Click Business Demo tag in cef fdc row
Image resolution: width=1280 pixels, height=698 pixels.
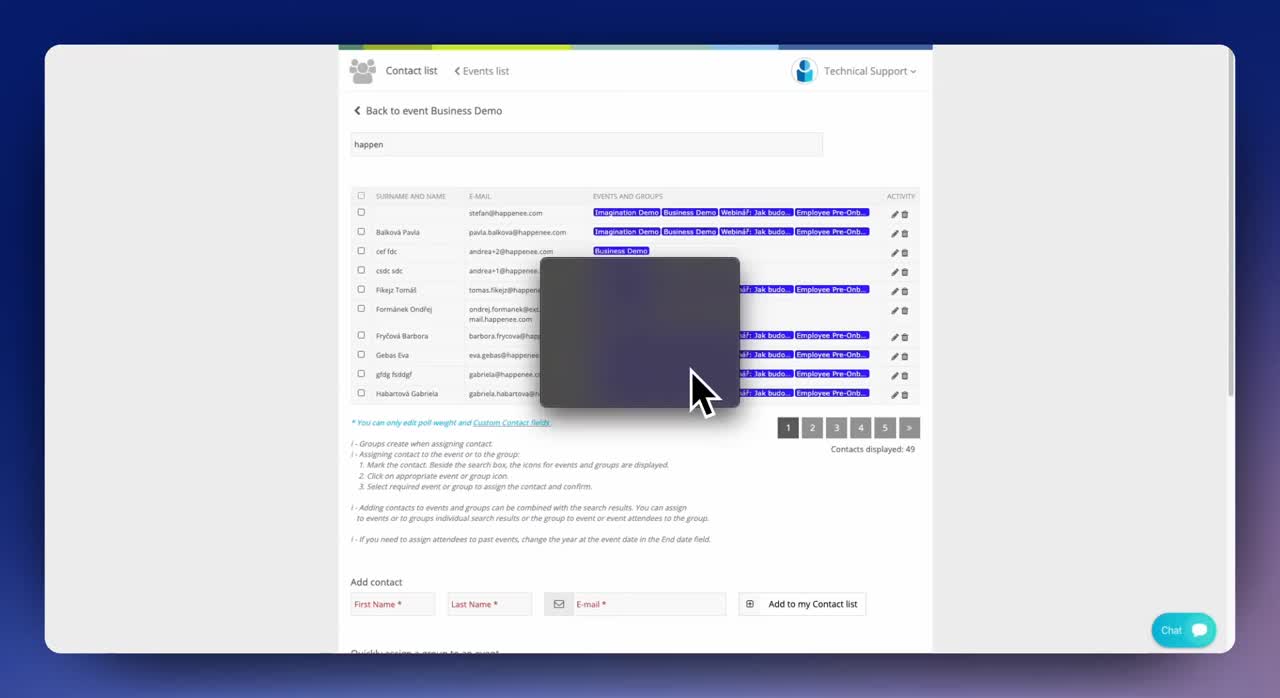click(621, 251)
